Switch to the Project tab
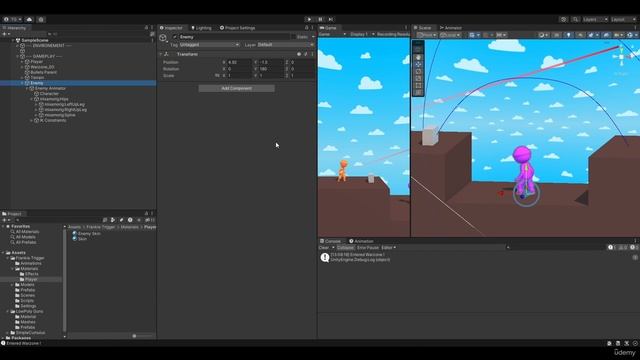 click(x=12, y=213)
